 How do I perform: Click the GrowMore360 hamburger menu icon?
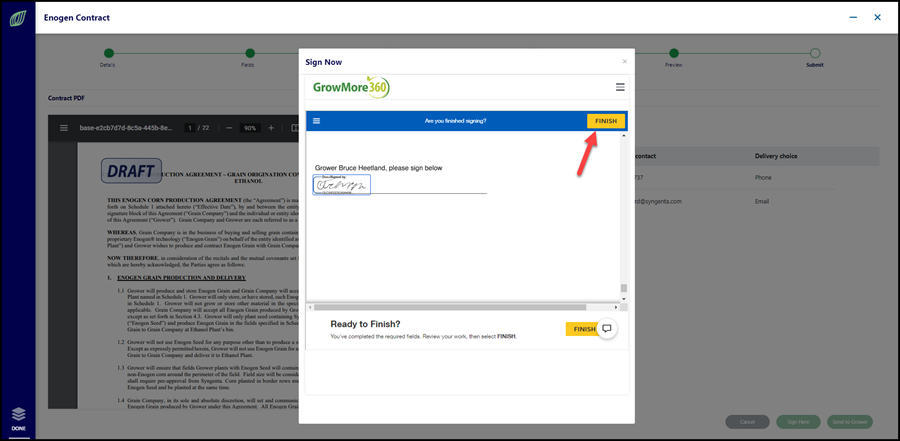[x=620, y=87]
